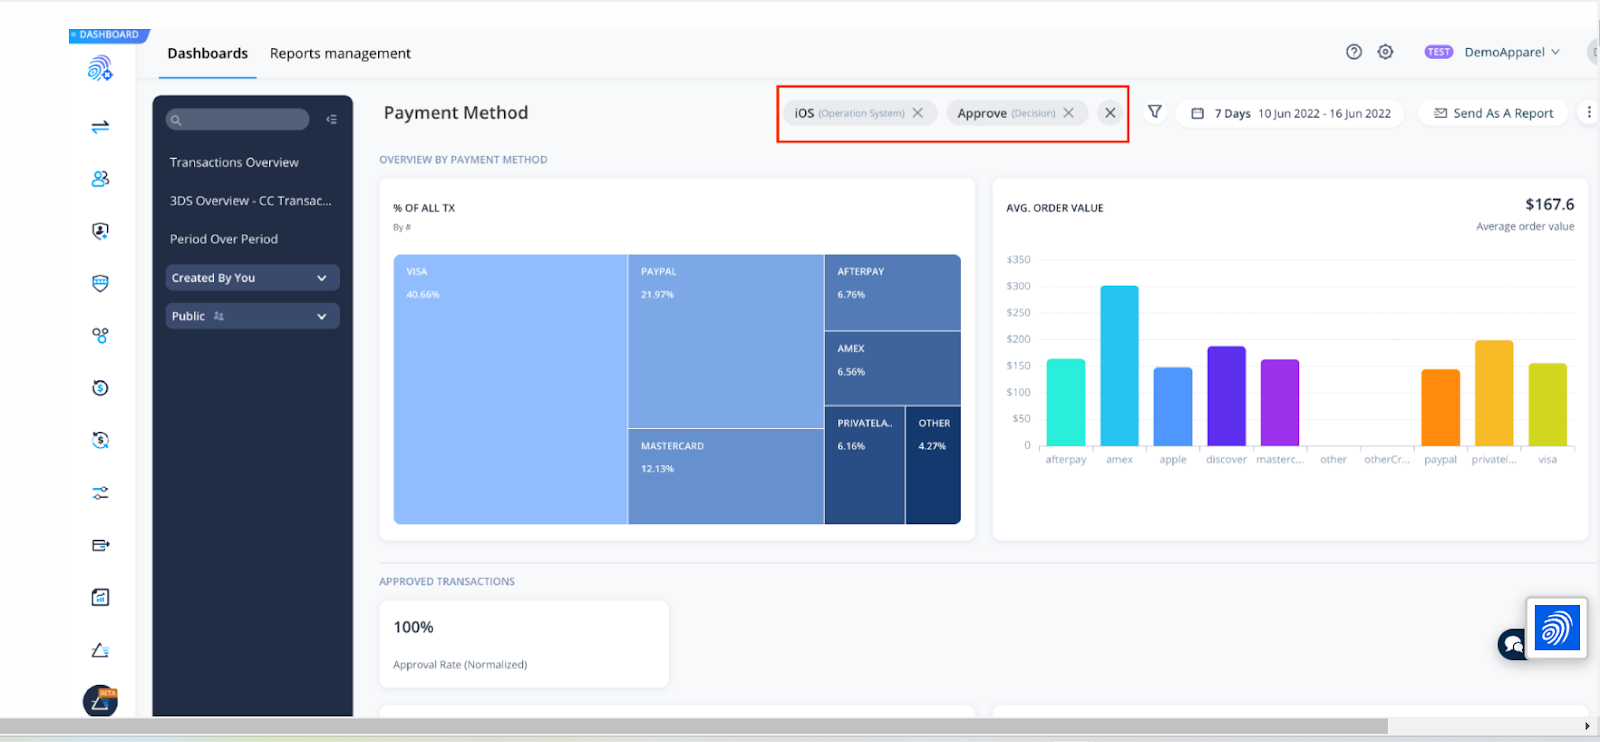This screenshot has height=742, width=1600.
Task: Click the fingerprint logo at top left
Action: point(100,68)
